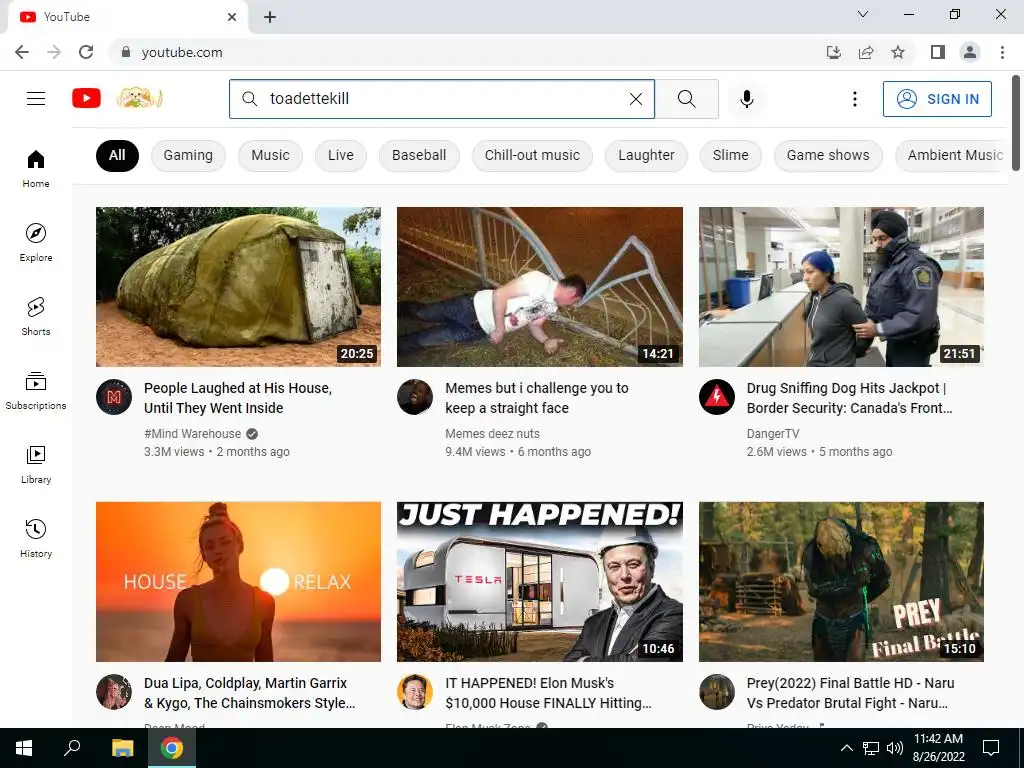
Task: Click the DangerTV channel avatar
Action: click(716, 397)
